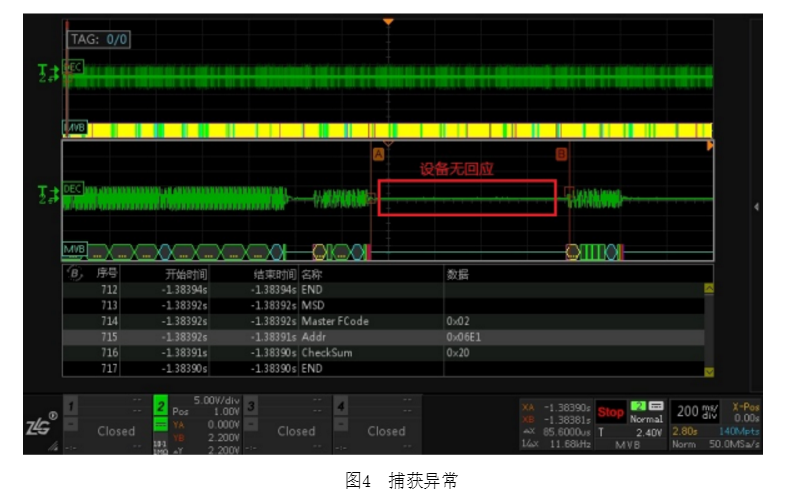
Task: Expand the right-hand side panel arrow
Action: (756, 206)
